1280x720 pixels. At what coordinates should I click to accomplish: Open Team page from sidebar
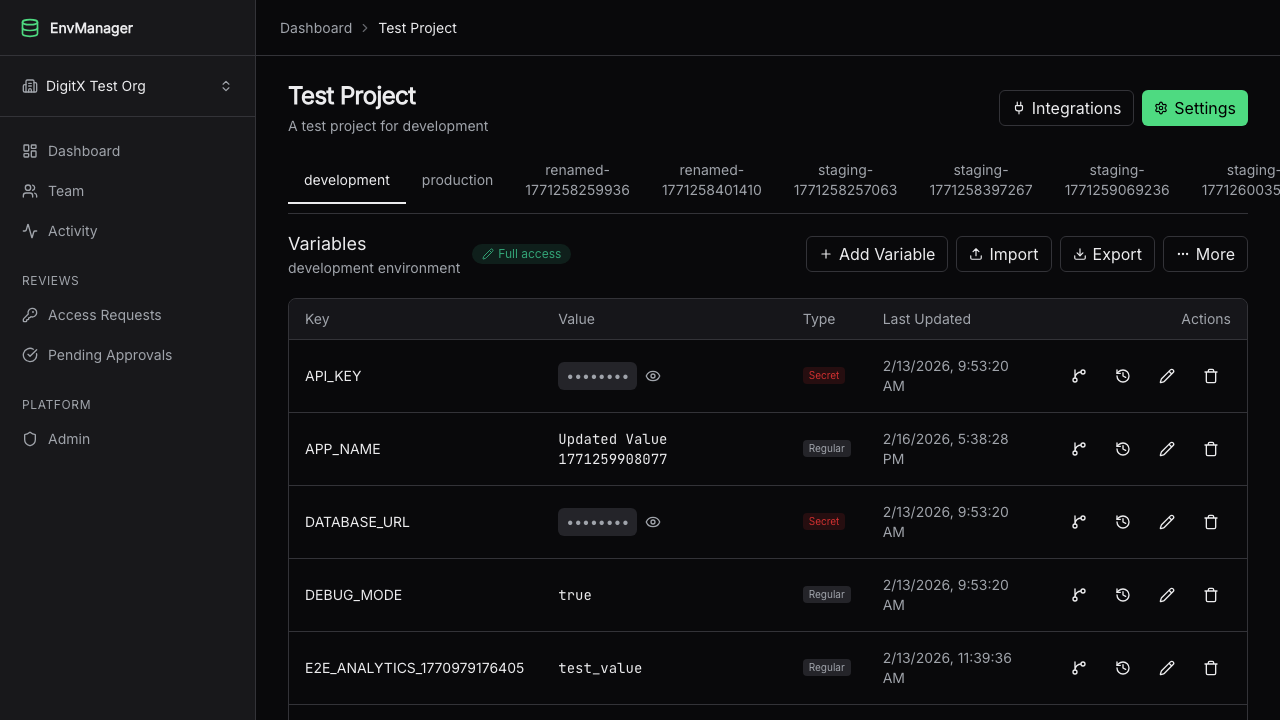(66, 191)
